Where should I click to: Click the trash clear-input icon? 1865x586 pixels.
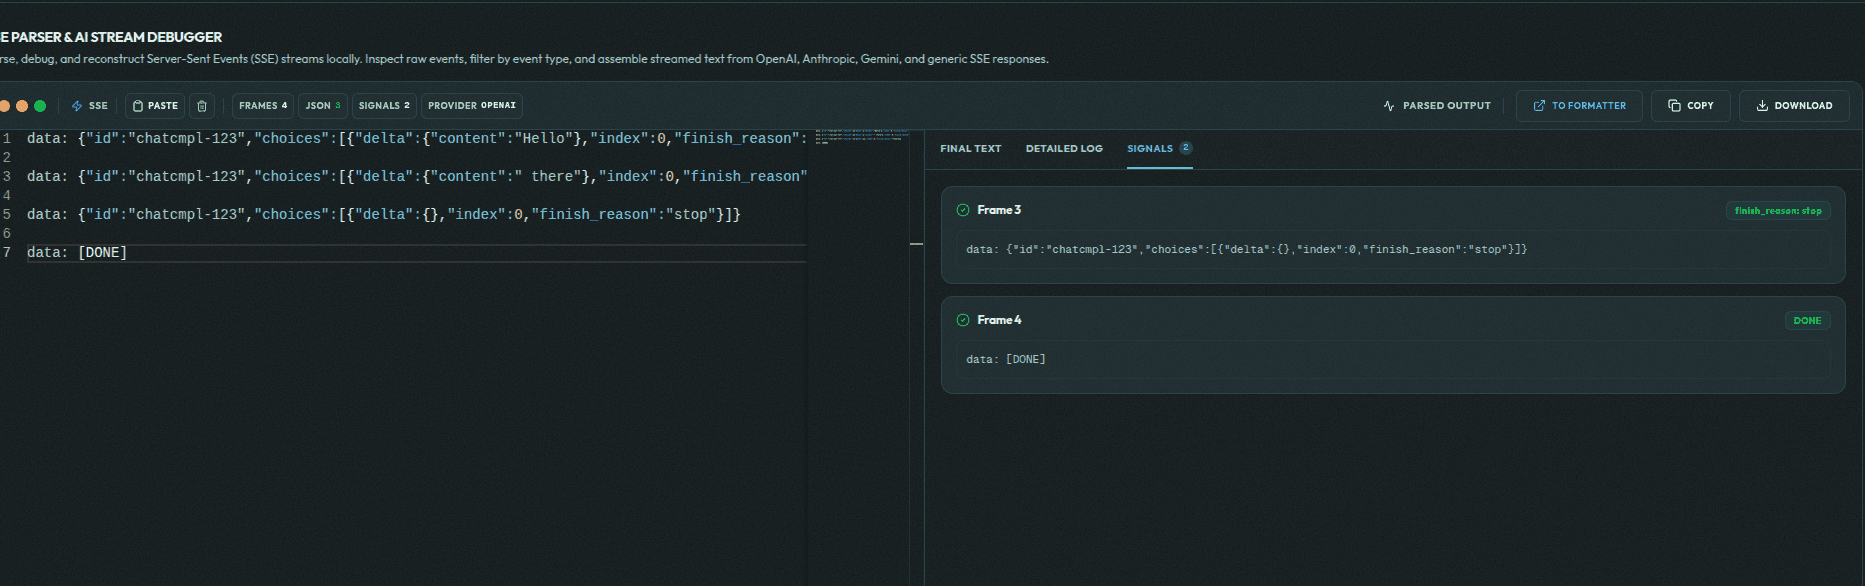(x=202, y=106)
